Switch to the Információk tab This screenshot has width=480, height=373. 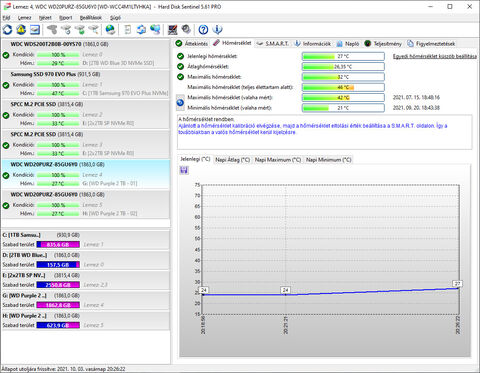click(x=312, y=44)
